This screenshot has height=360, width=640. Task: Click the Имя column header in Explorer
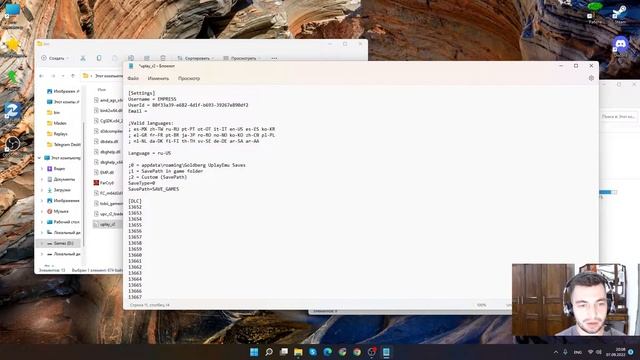point(102,89)
